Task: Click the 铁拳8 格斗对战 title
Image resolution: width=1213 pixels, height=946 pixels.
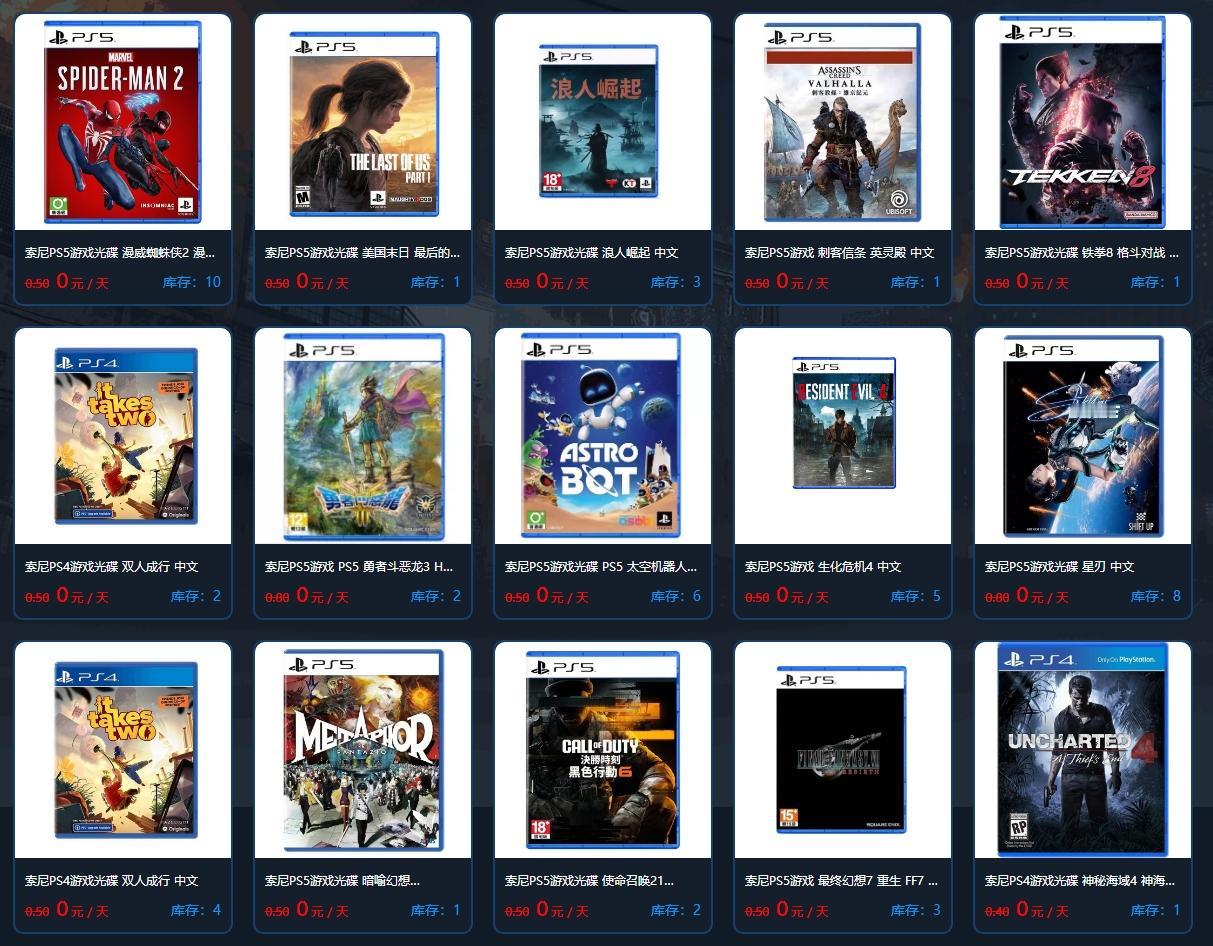Action: pos(1082,253)
